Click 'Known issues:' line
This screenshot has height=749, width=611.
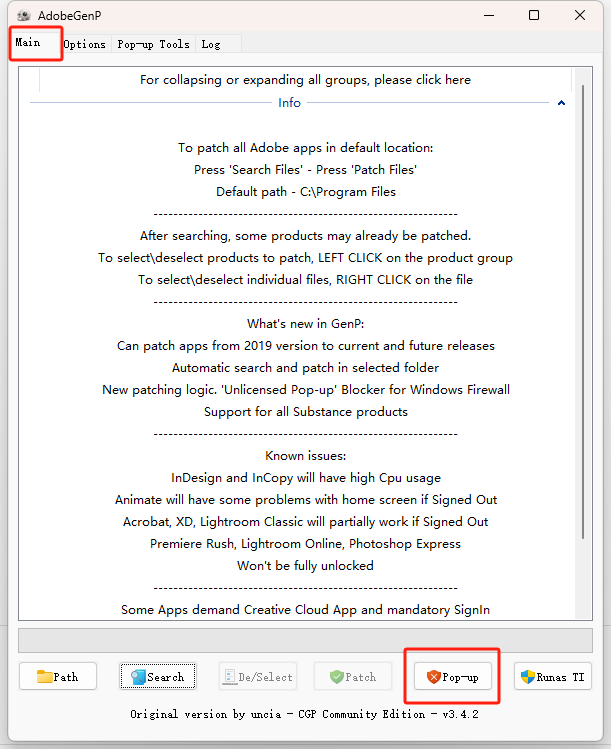coord(306,455)
